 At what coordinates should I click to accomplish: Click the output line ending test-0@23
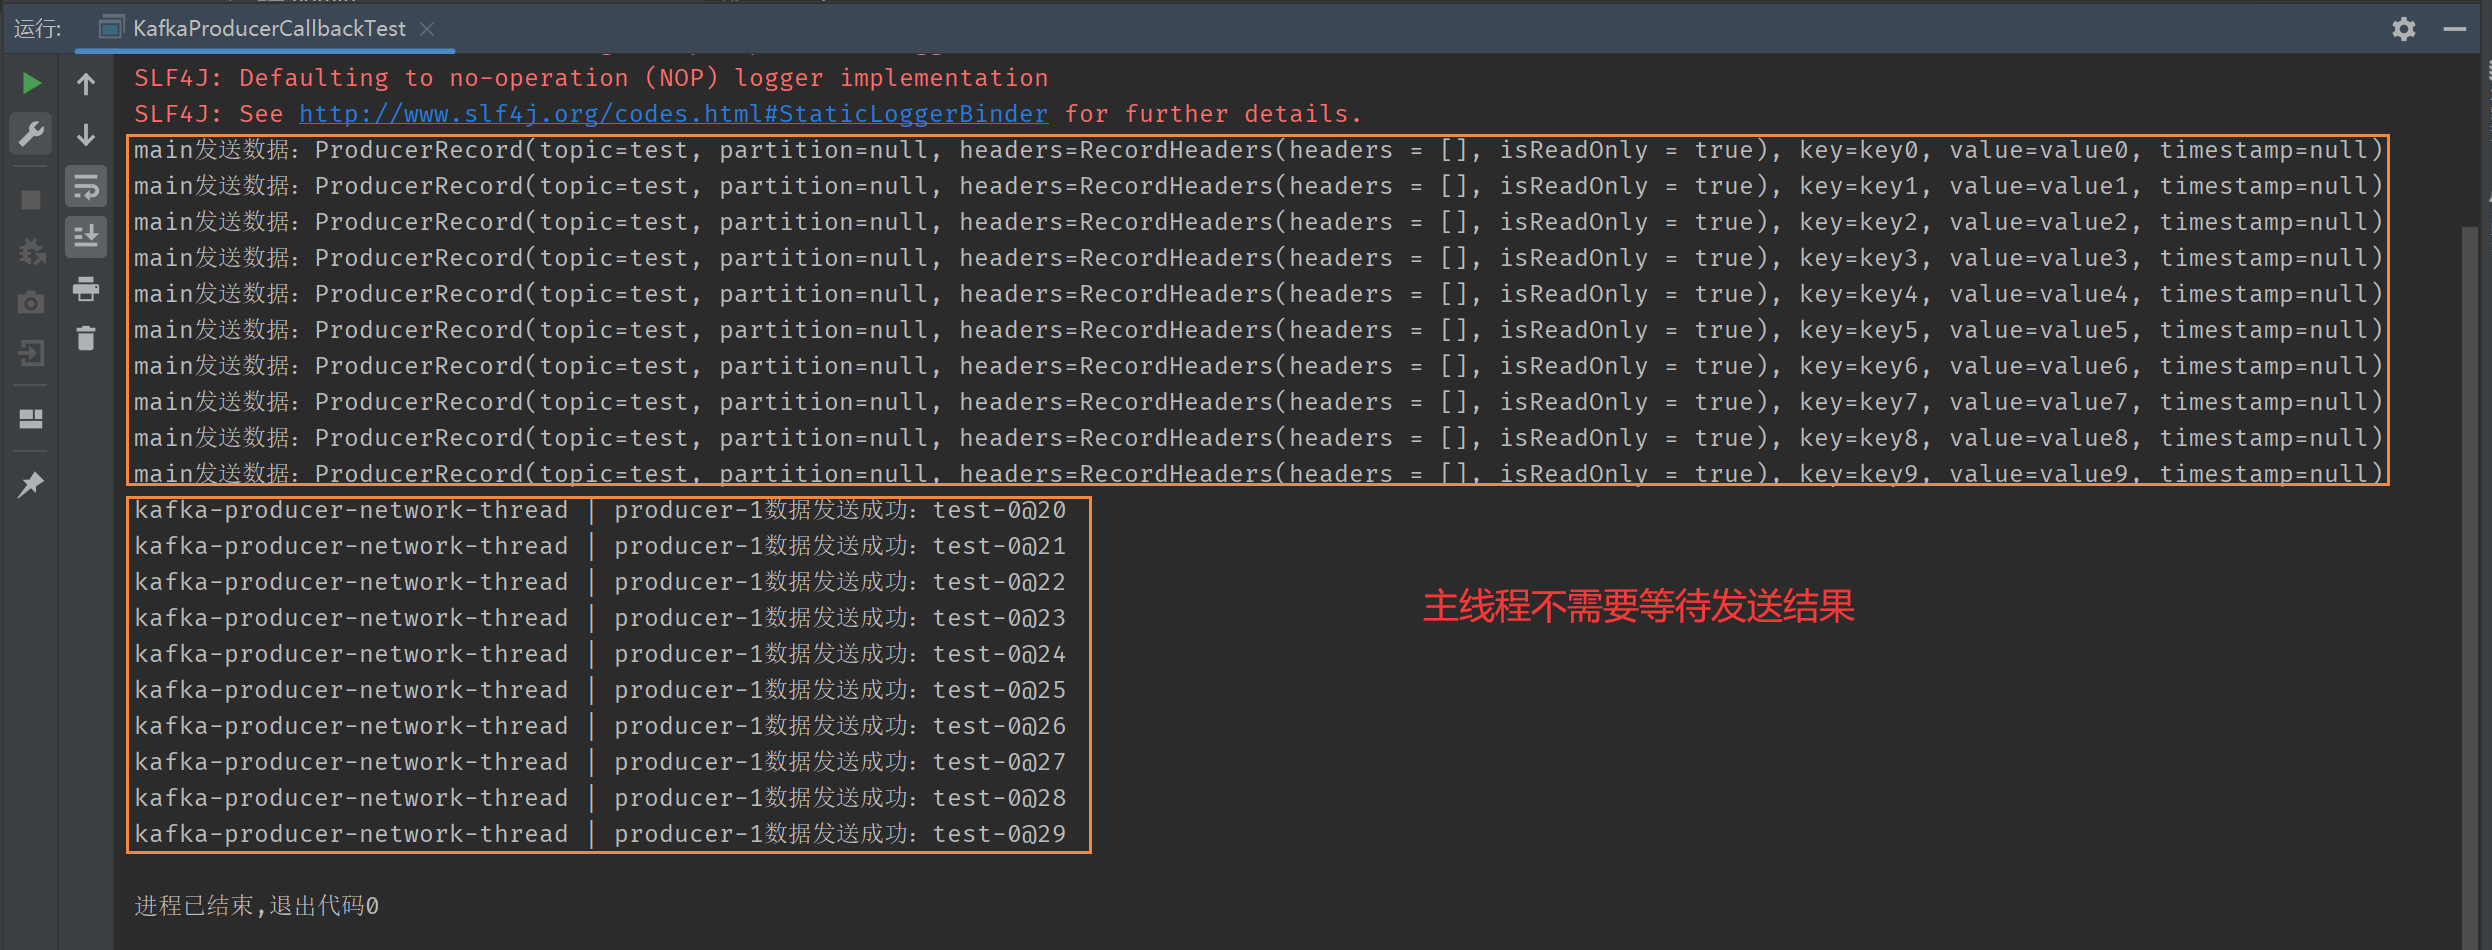pyautogui.click(x=600, y=618)
